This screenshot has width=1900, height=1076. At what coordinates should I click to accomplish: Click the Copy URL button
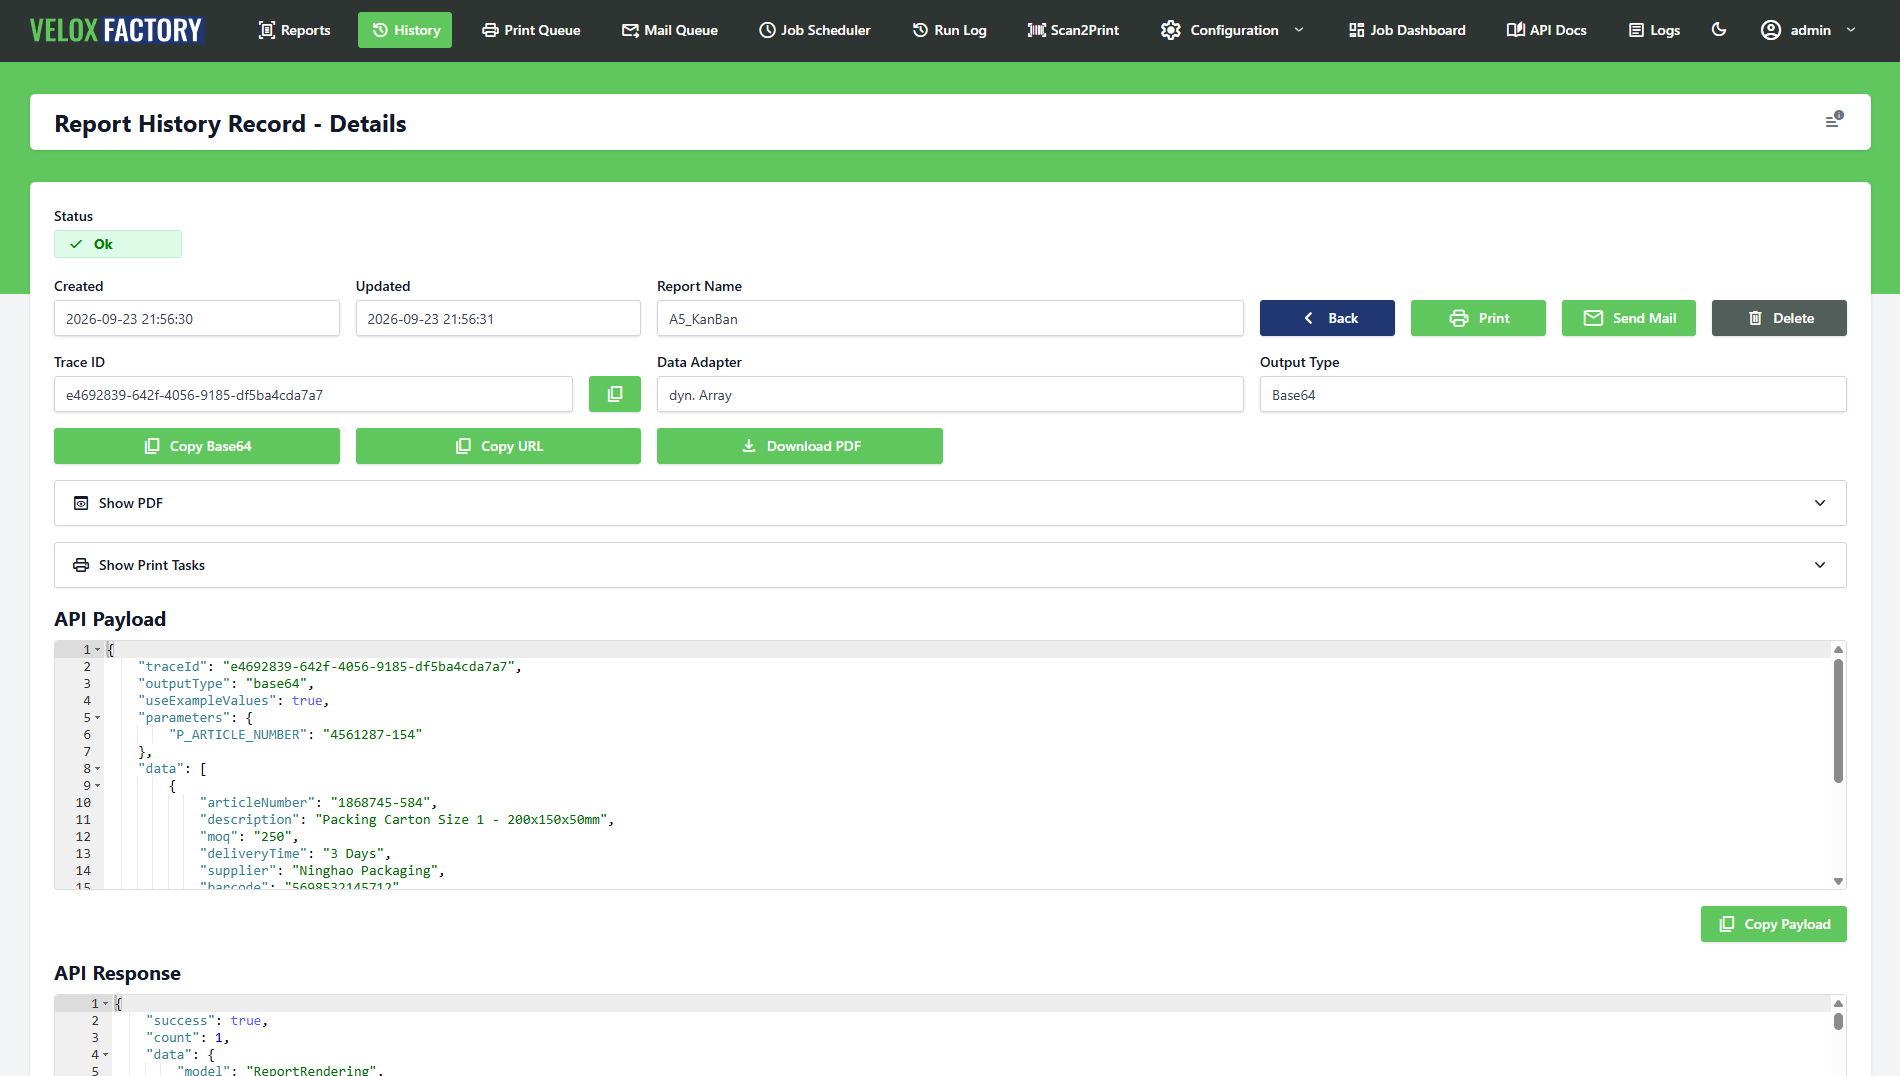[498, 446]
